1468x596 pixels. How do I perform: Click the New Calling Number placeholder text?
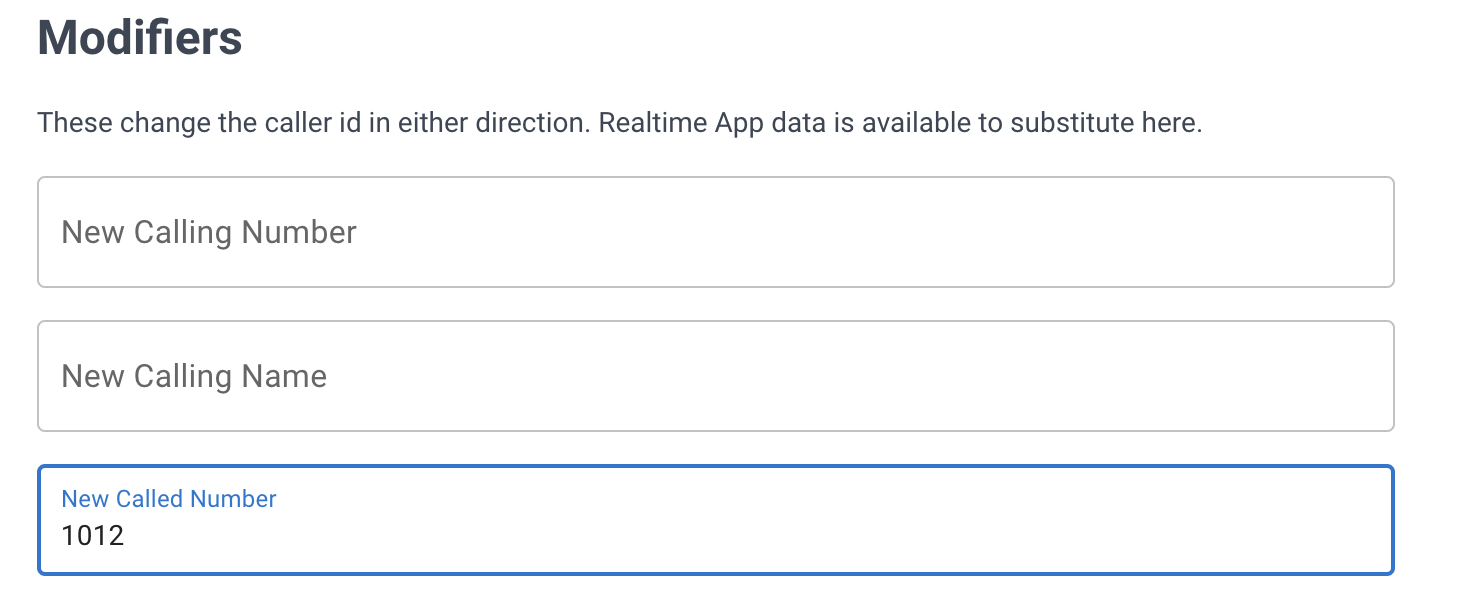(x=209, y=232)
